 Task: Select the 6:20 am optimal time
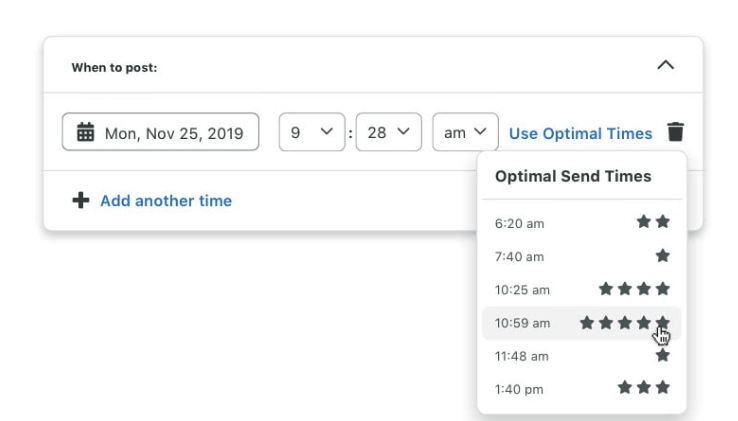click(x=520, y=223)
